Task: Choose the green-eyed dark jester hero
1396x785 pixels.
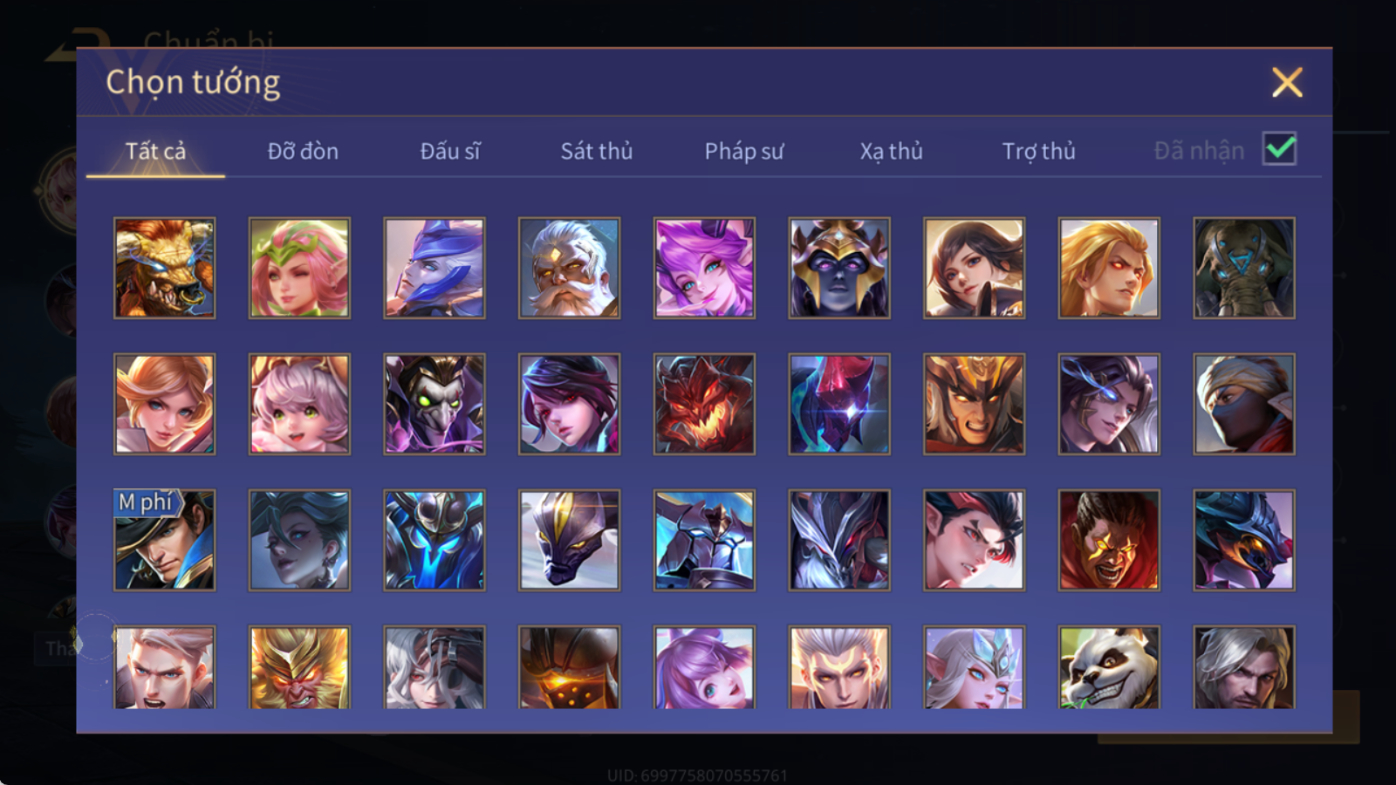Action: (x=434, y=404)
